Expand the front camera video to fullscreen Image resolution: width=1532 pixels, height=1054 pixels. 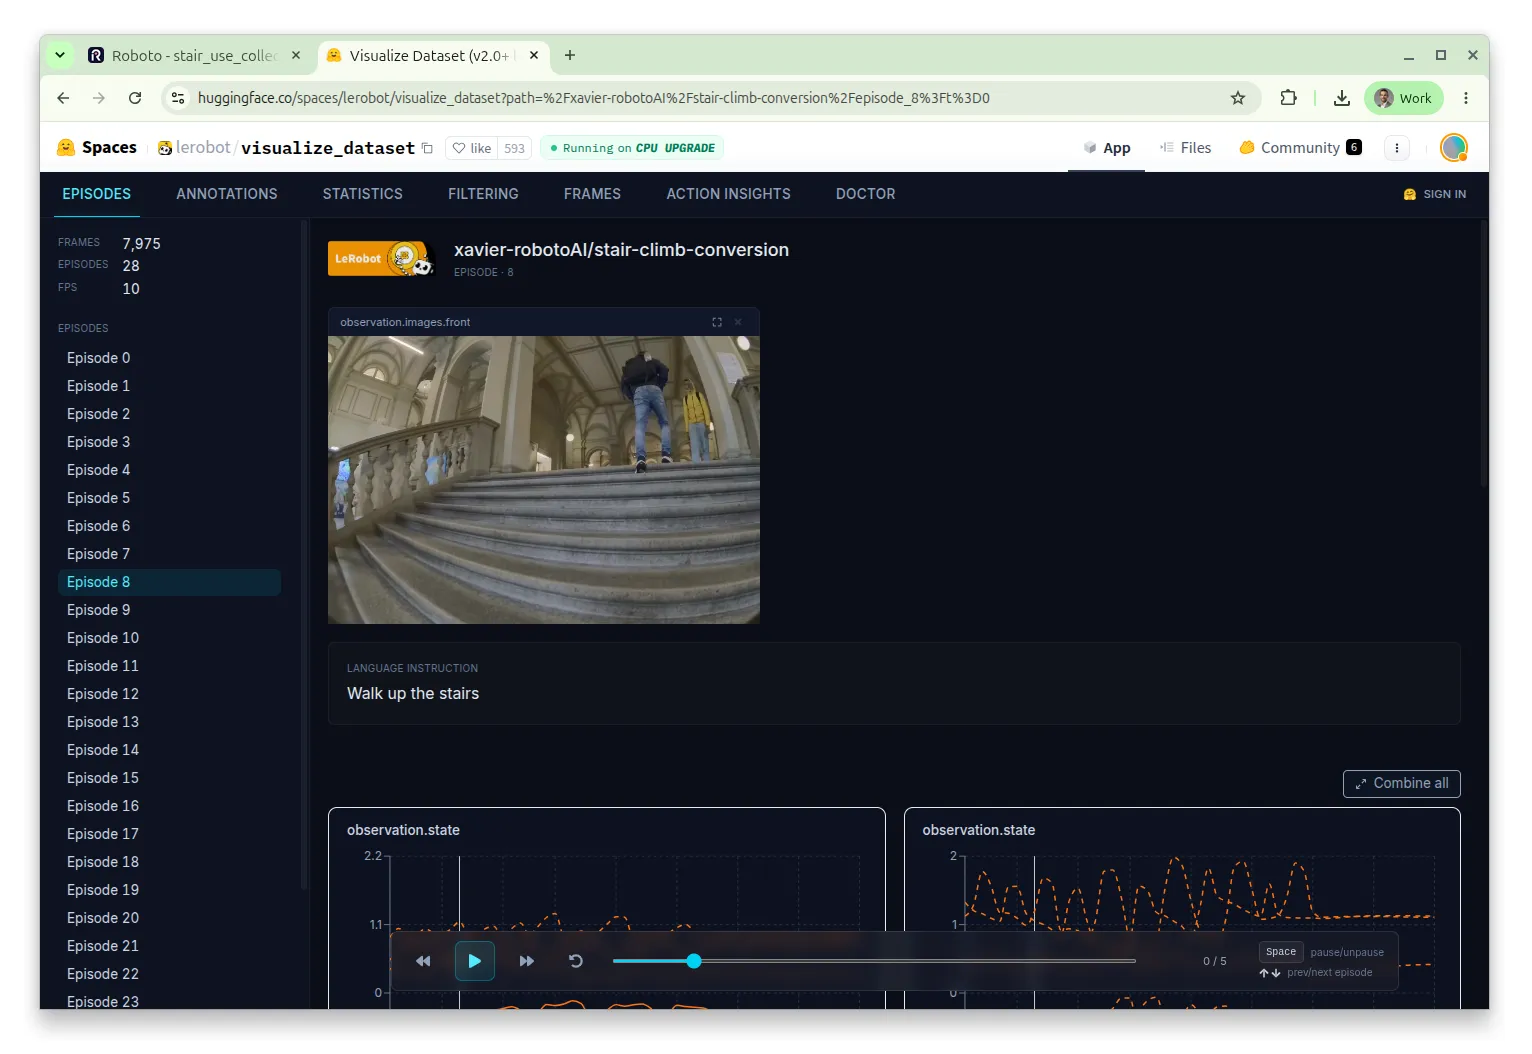(717, 322)
